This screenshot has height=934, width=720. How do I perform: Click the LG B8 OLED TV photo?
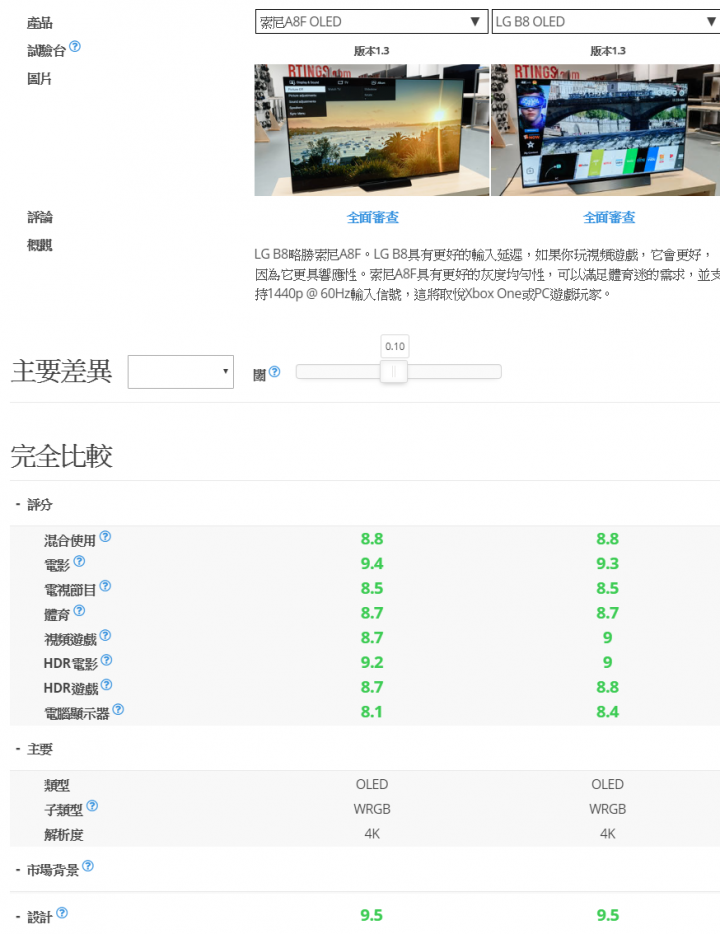point(606,130)
